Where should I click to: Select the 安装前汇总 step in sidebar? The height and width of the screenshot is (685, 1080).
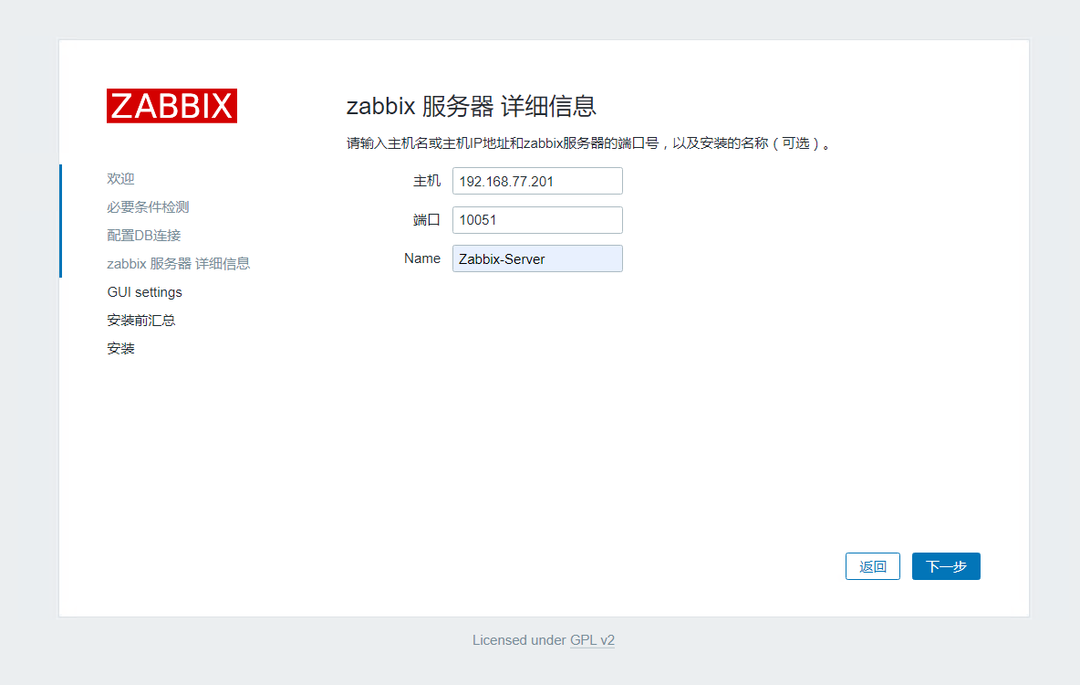(141, 320)
